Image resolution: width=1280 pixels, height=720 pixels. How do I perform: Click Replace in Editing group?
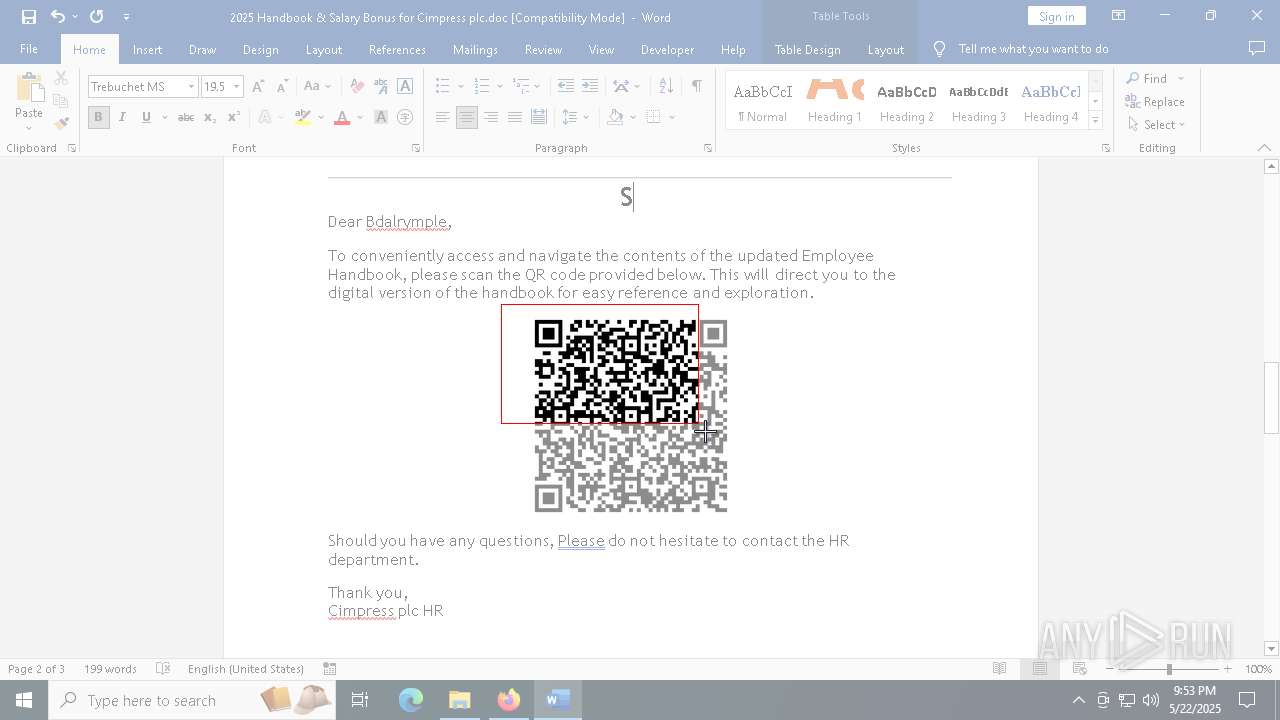(1155, 102)
